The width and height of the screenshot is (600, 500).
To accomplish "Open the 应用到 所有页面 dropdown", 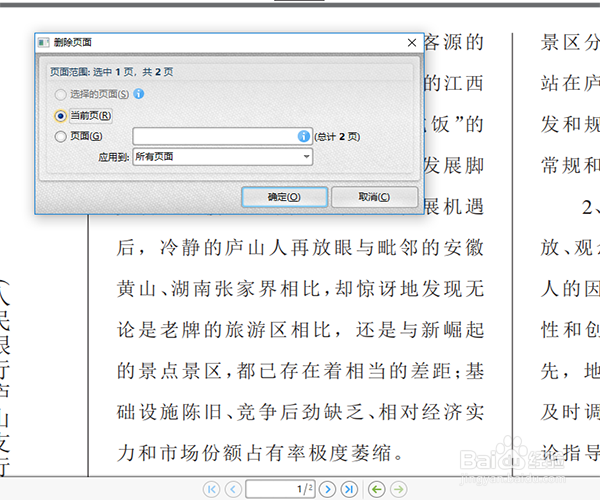I will coord(222,156).
